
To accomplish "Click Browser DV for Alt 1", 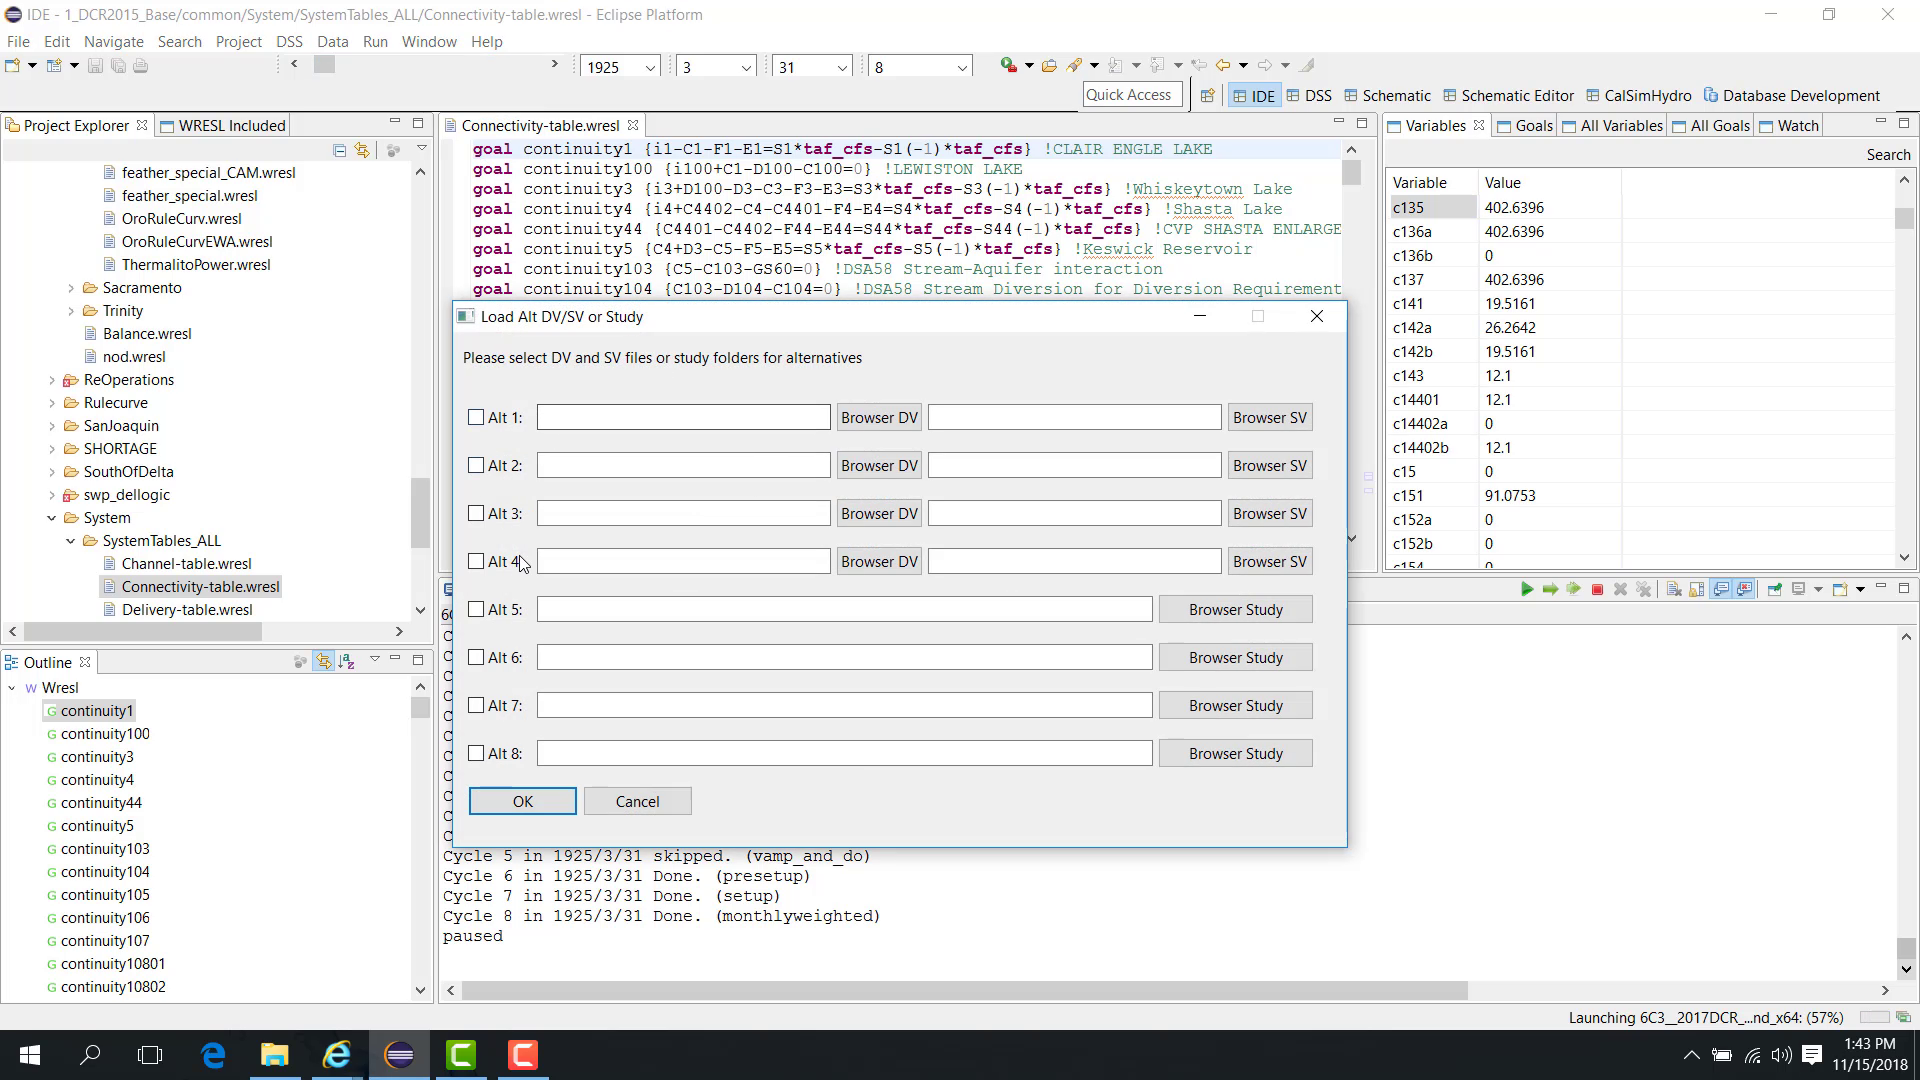I will click(879, 417).
